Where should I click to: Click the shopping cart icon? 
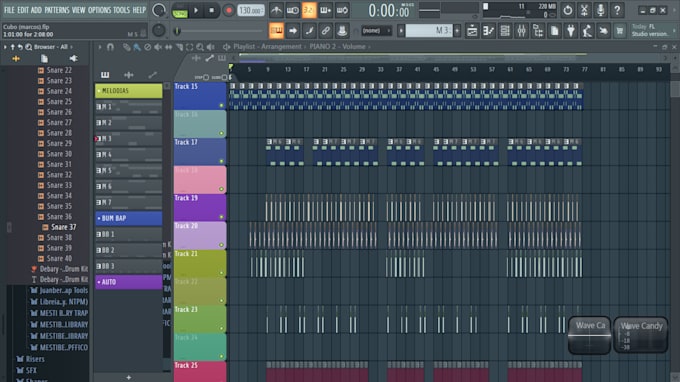point(620,31)
